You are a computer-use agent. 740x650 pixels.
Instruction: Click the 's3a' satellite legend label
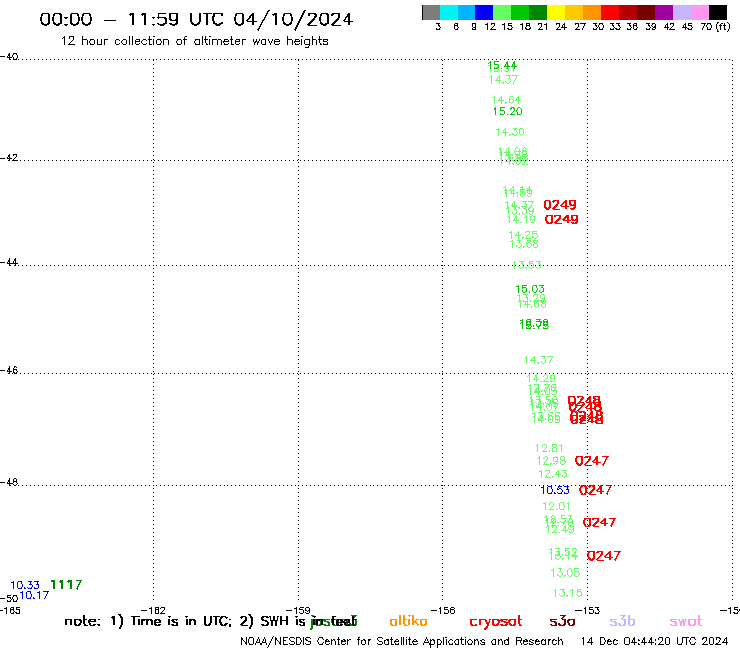point(562,621)
